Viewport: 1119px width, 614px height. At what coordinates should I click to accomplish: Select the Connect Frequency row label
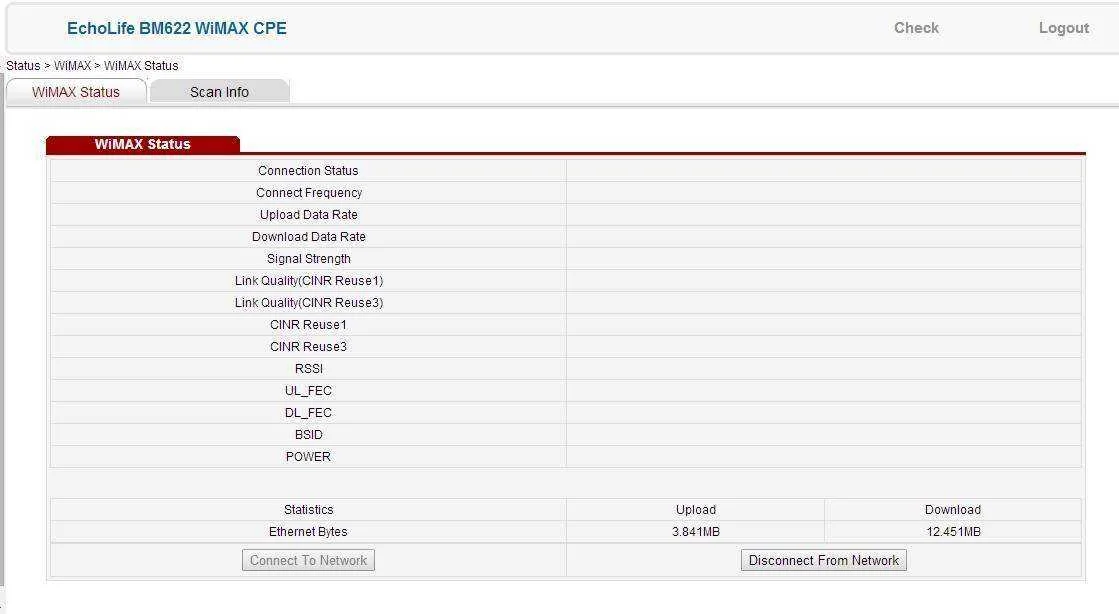pyautogui.click(x=308, y=193)
